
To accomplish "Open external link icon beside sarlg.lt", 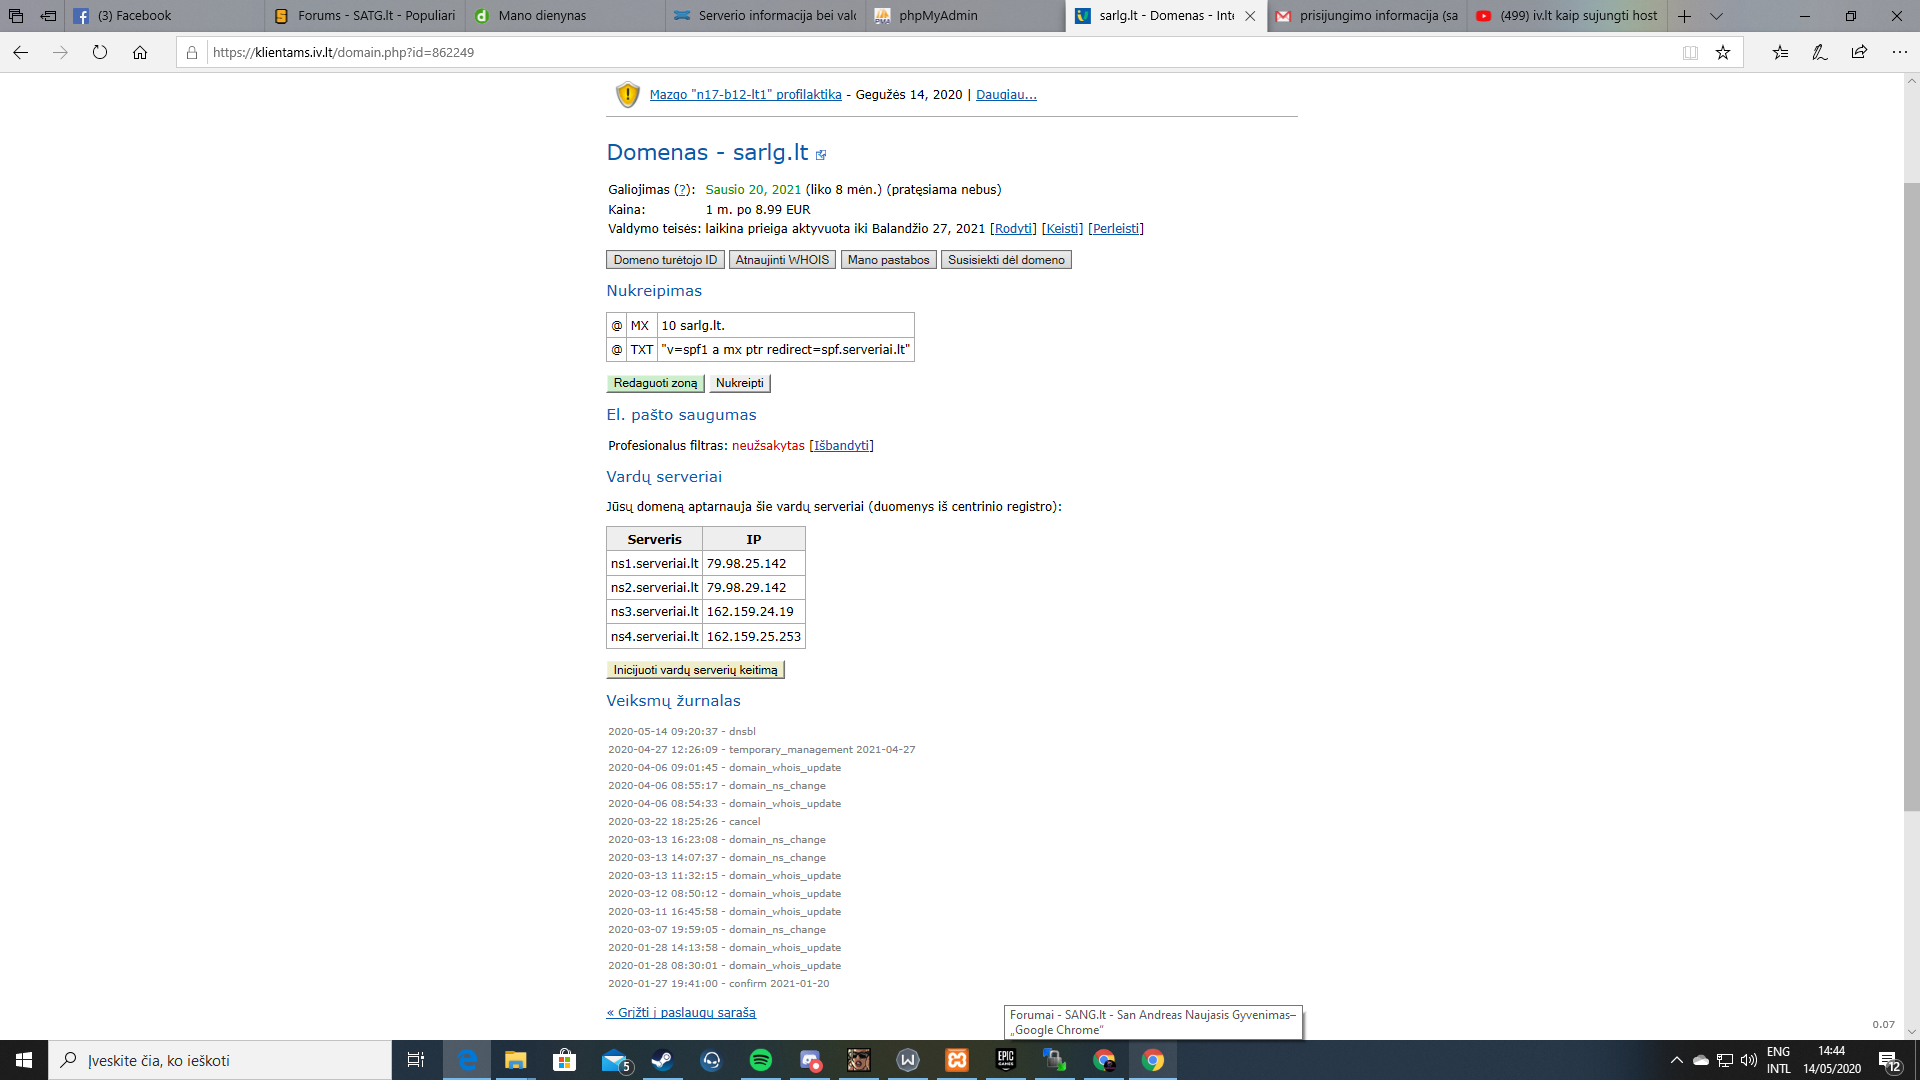I will coord(821,155).
